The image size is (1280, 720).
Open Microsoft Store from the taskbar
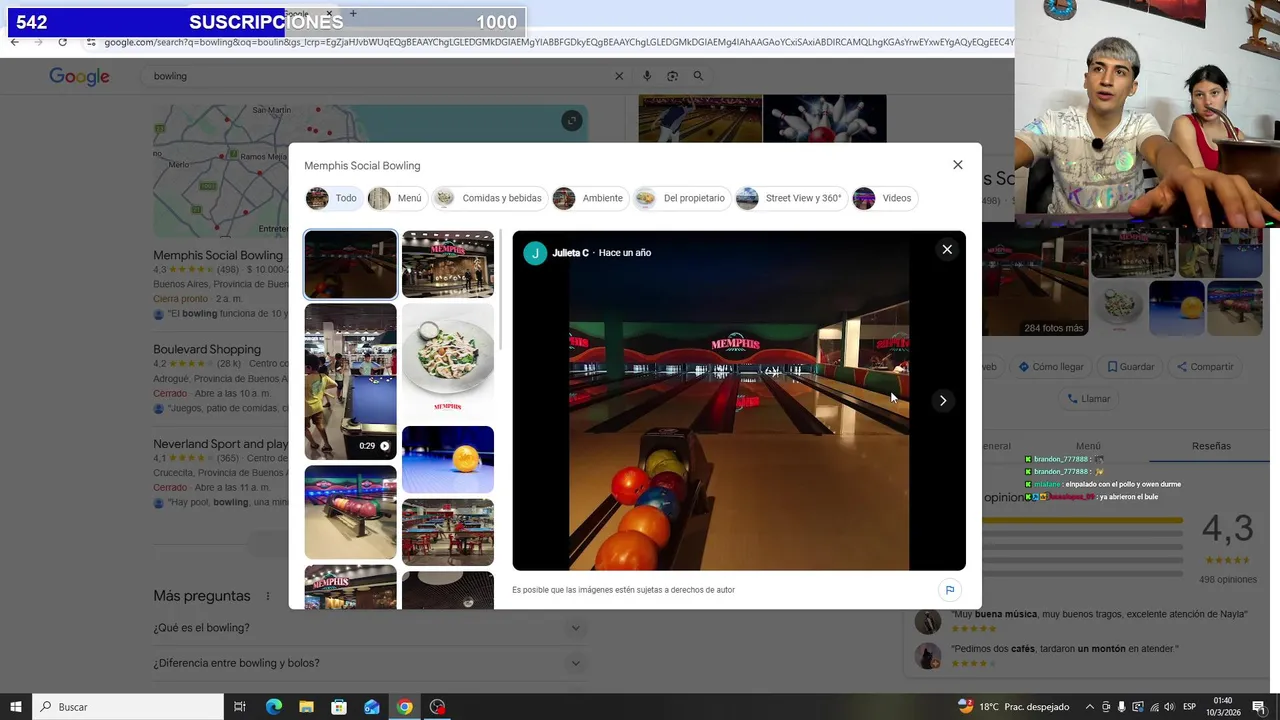coord(339,707)
